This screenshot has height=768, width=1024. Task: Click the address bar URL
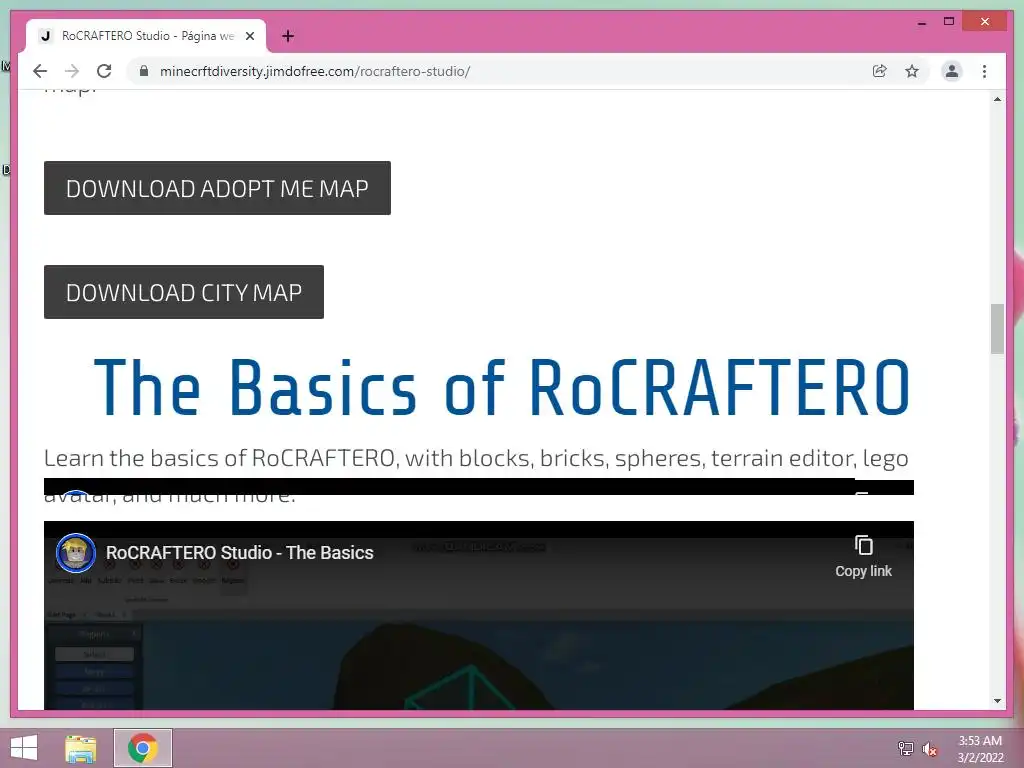(315, 71)
